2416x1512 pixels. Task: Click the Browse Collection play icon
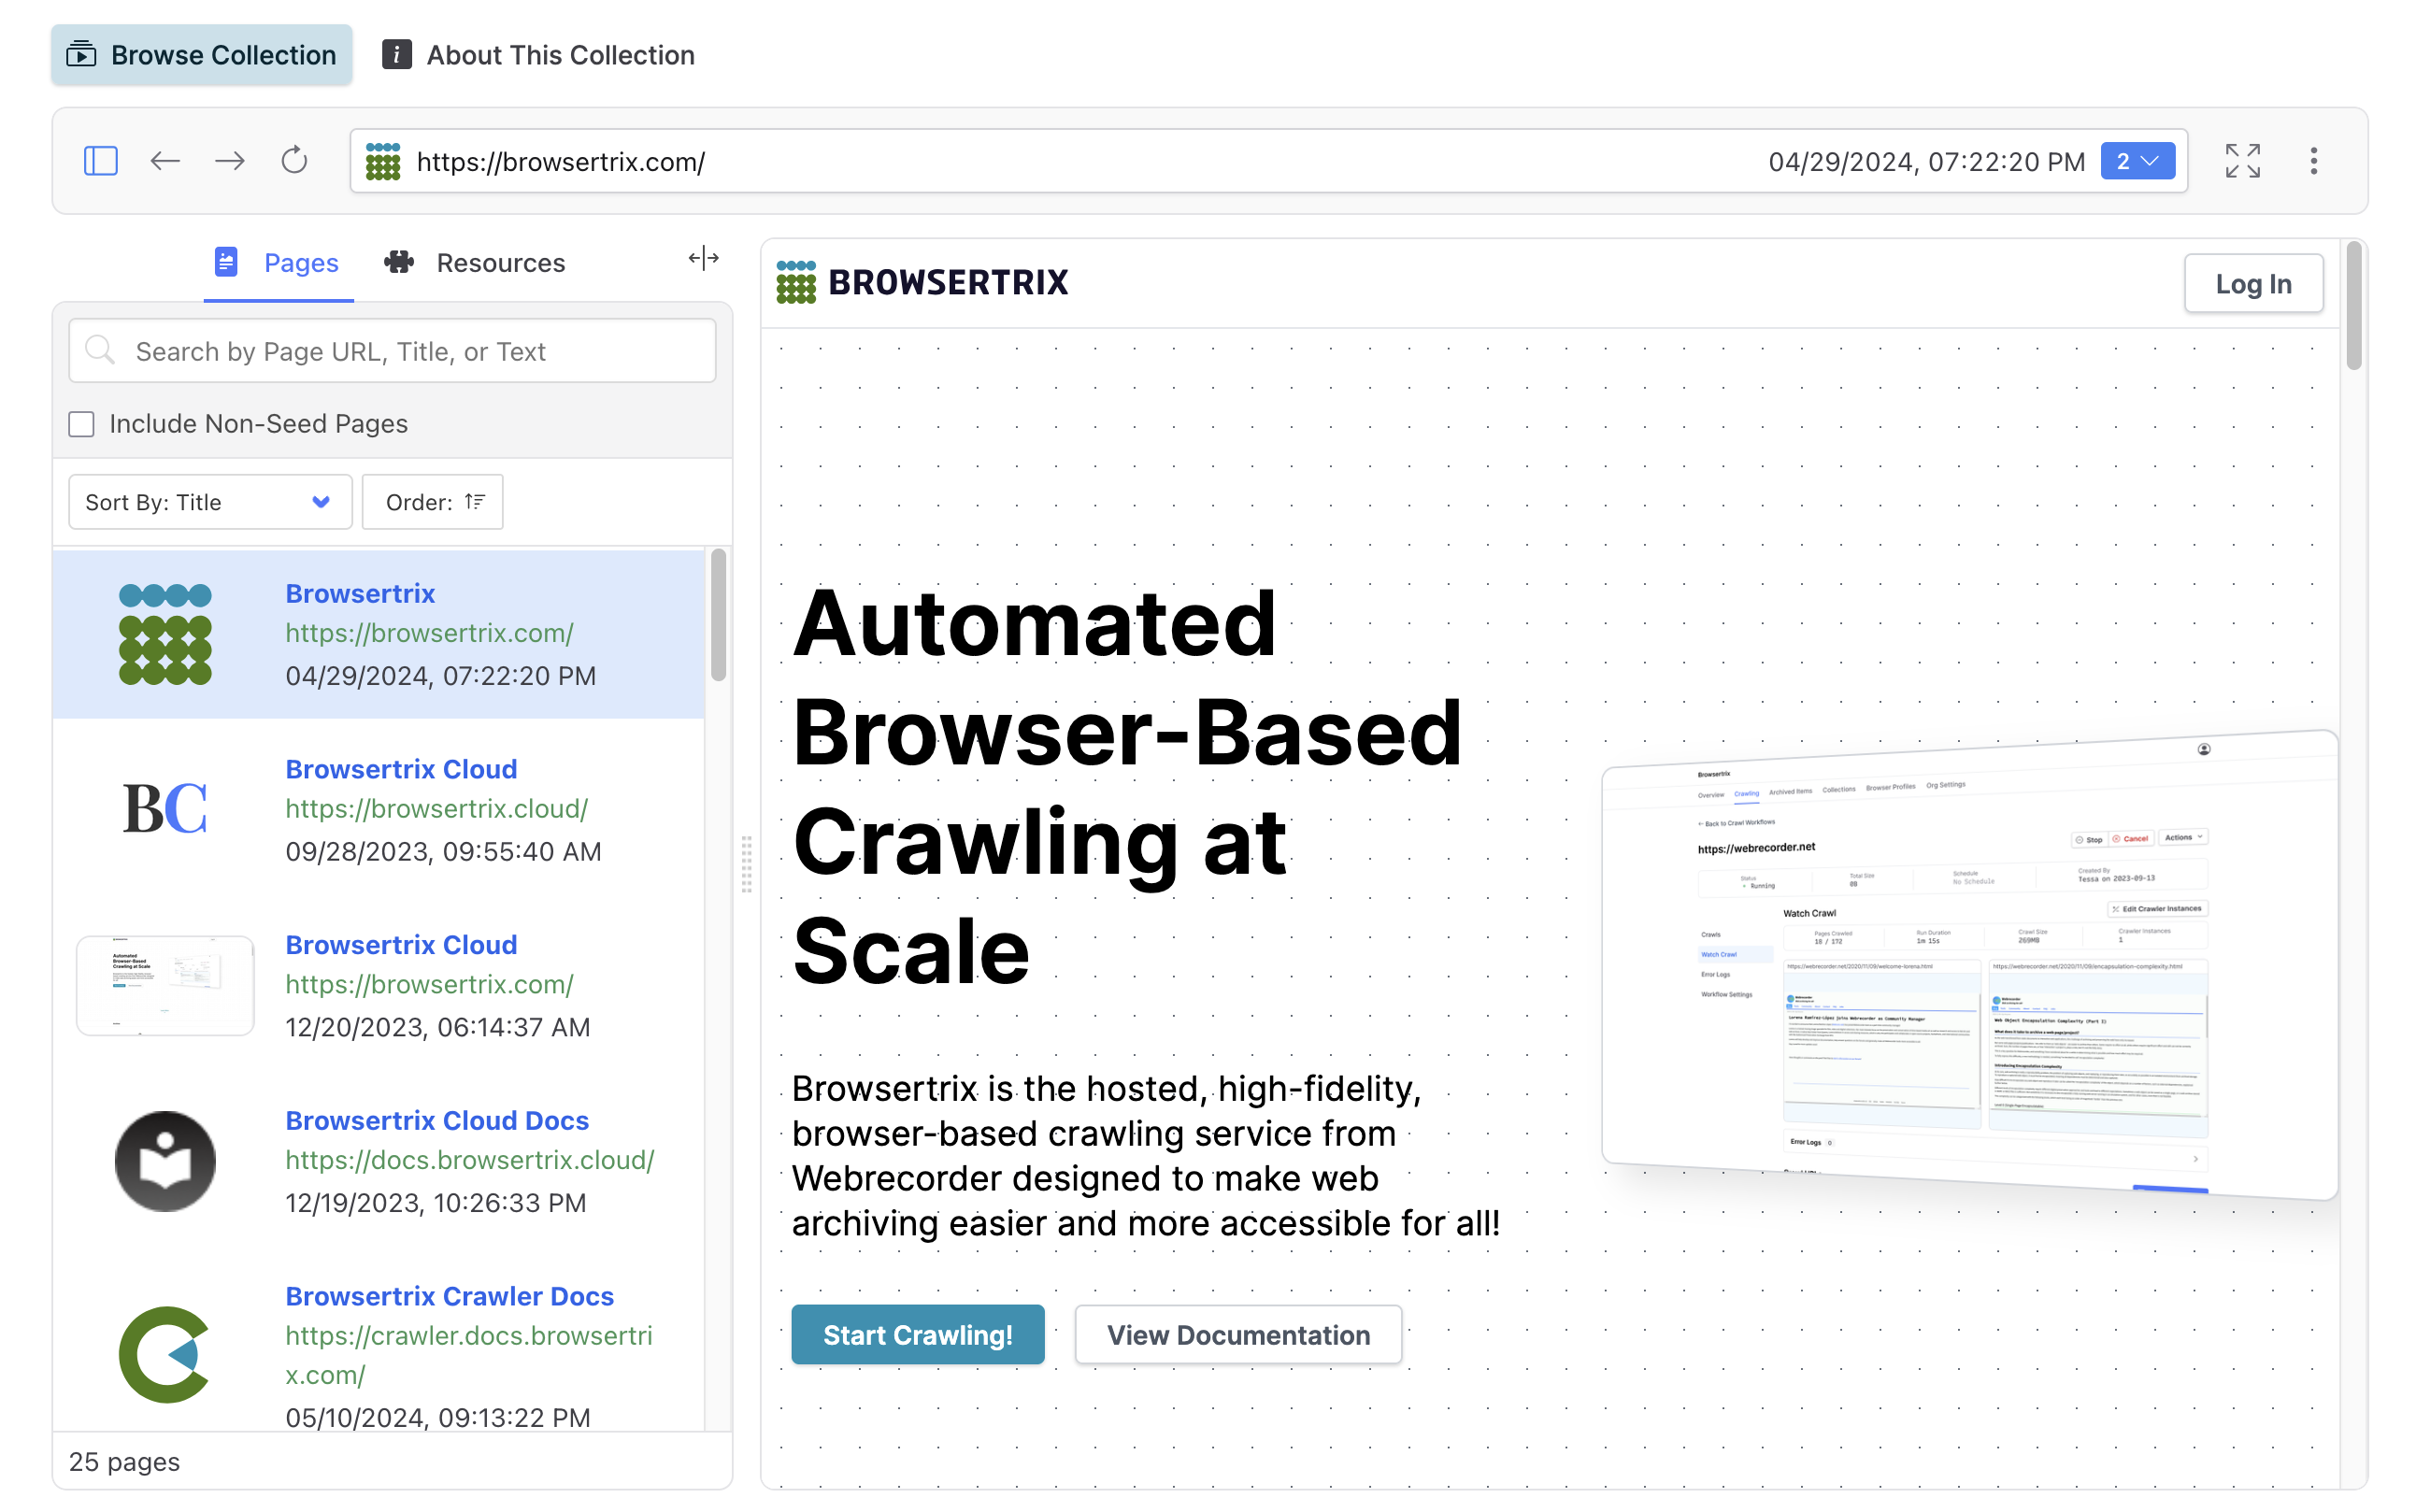81,54
